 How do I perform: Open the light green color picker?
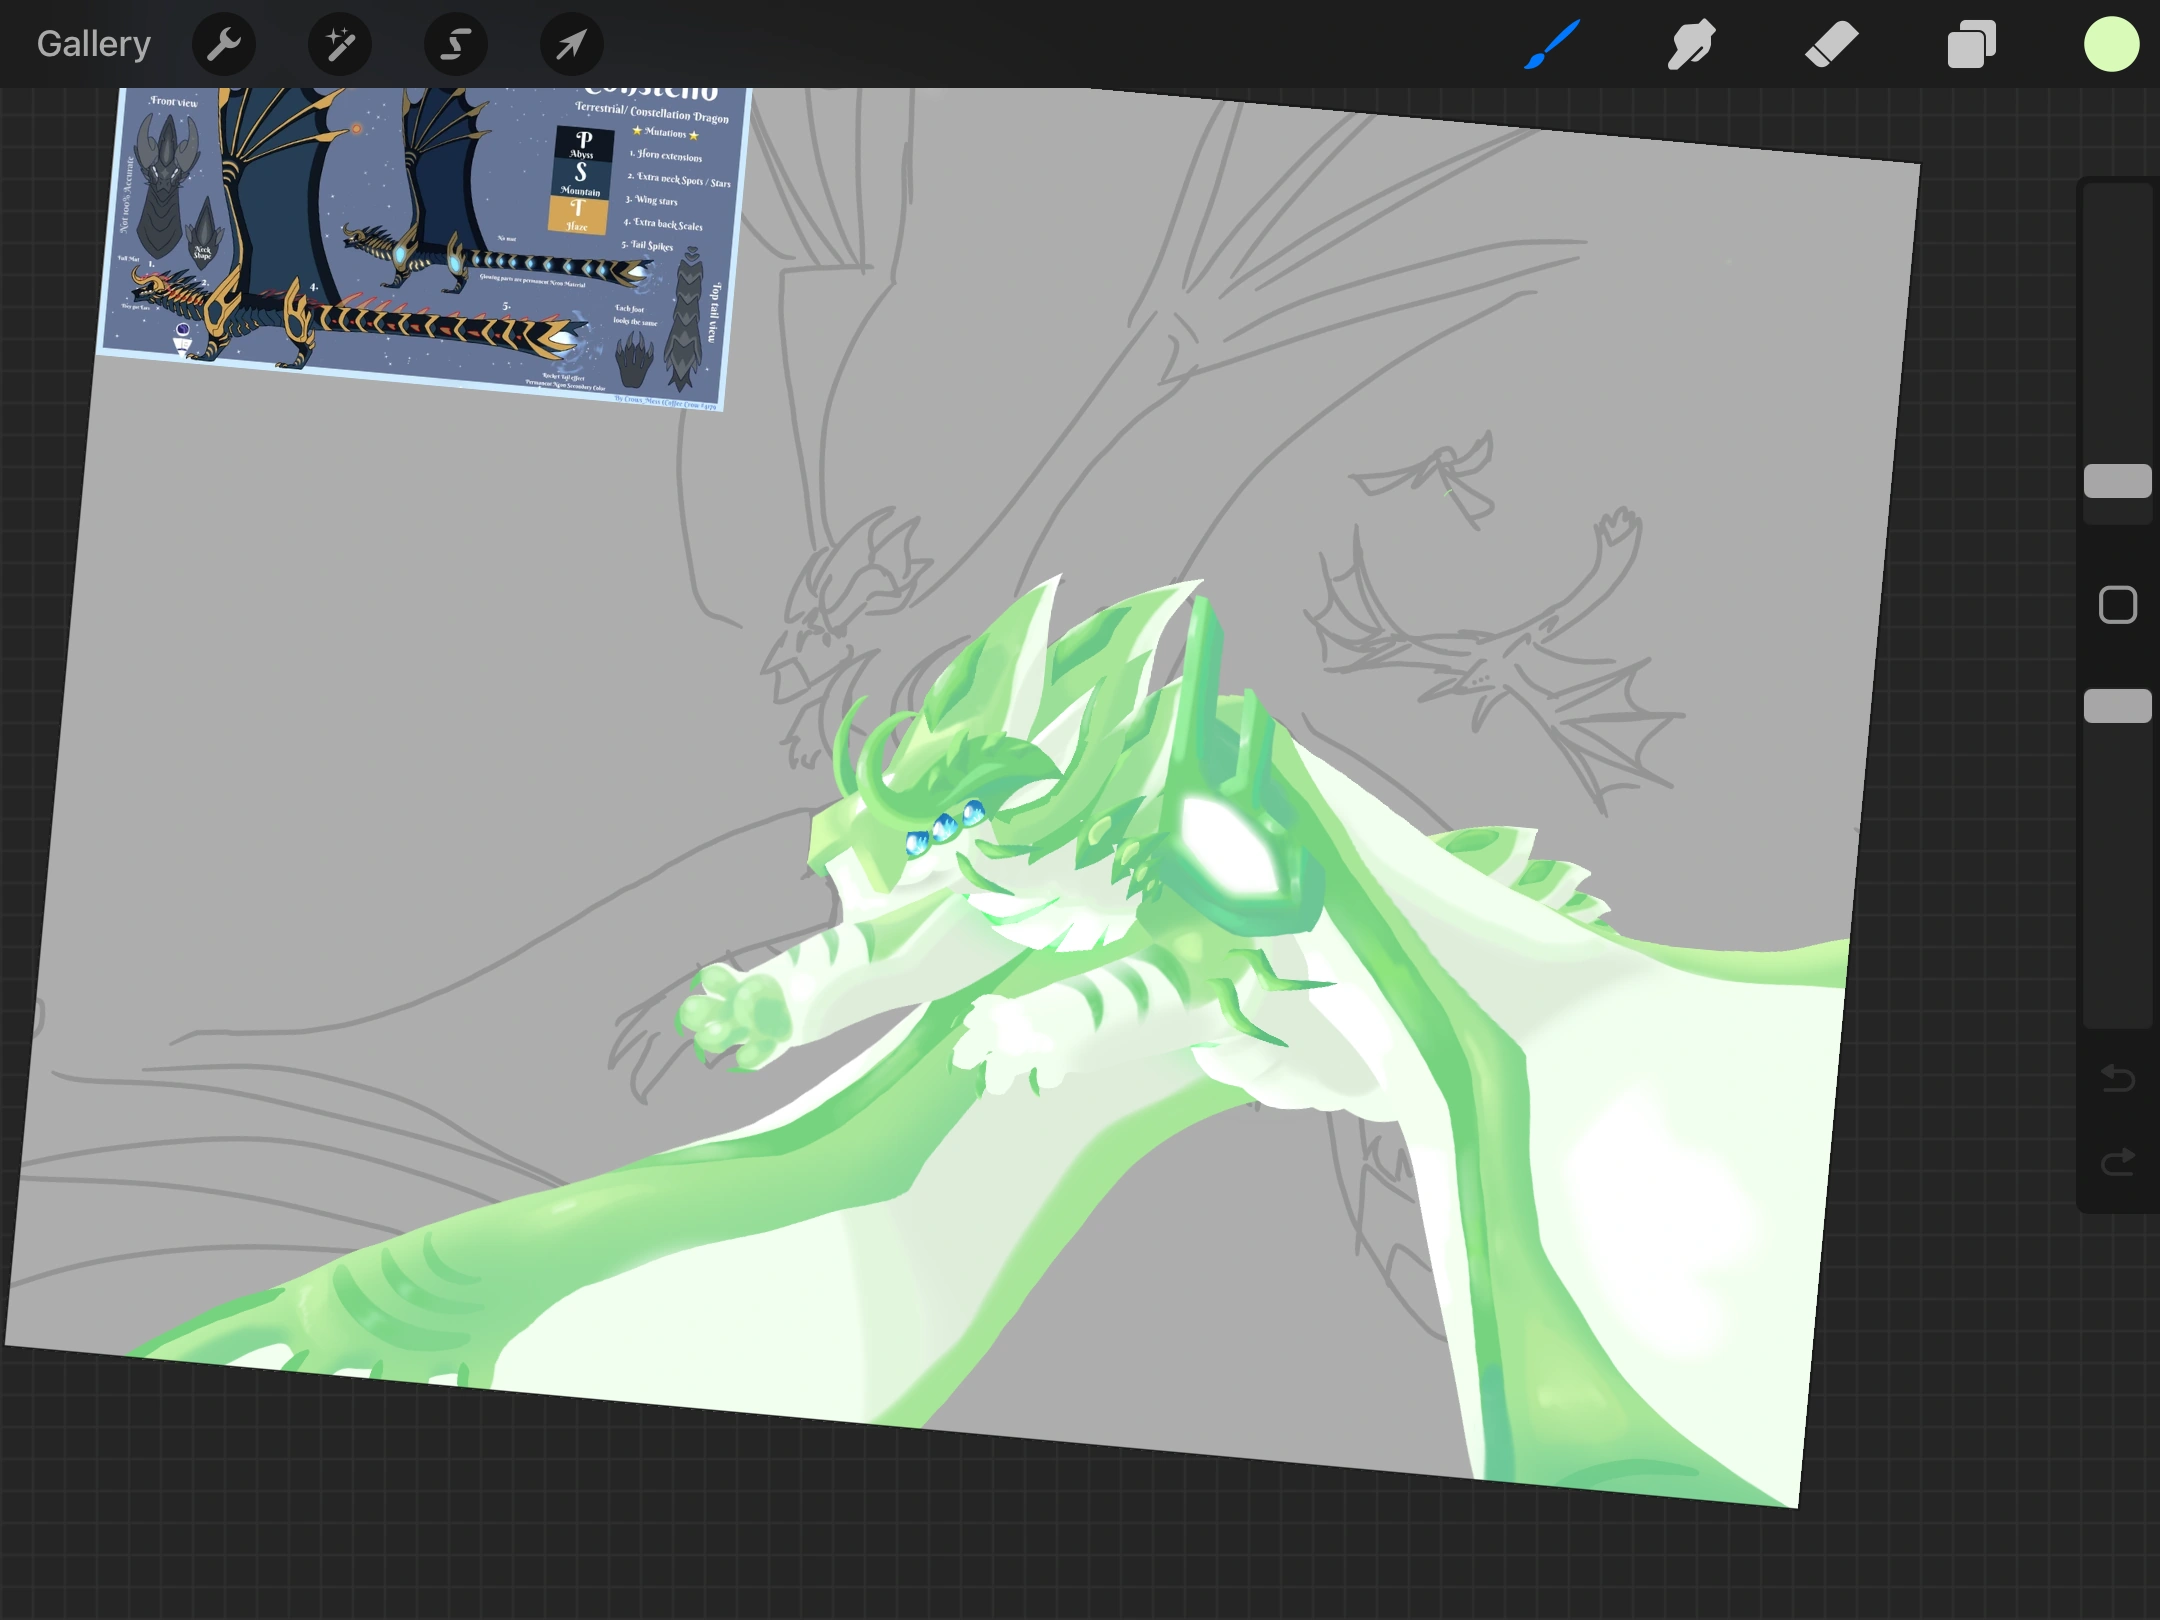coord(2111,44)
